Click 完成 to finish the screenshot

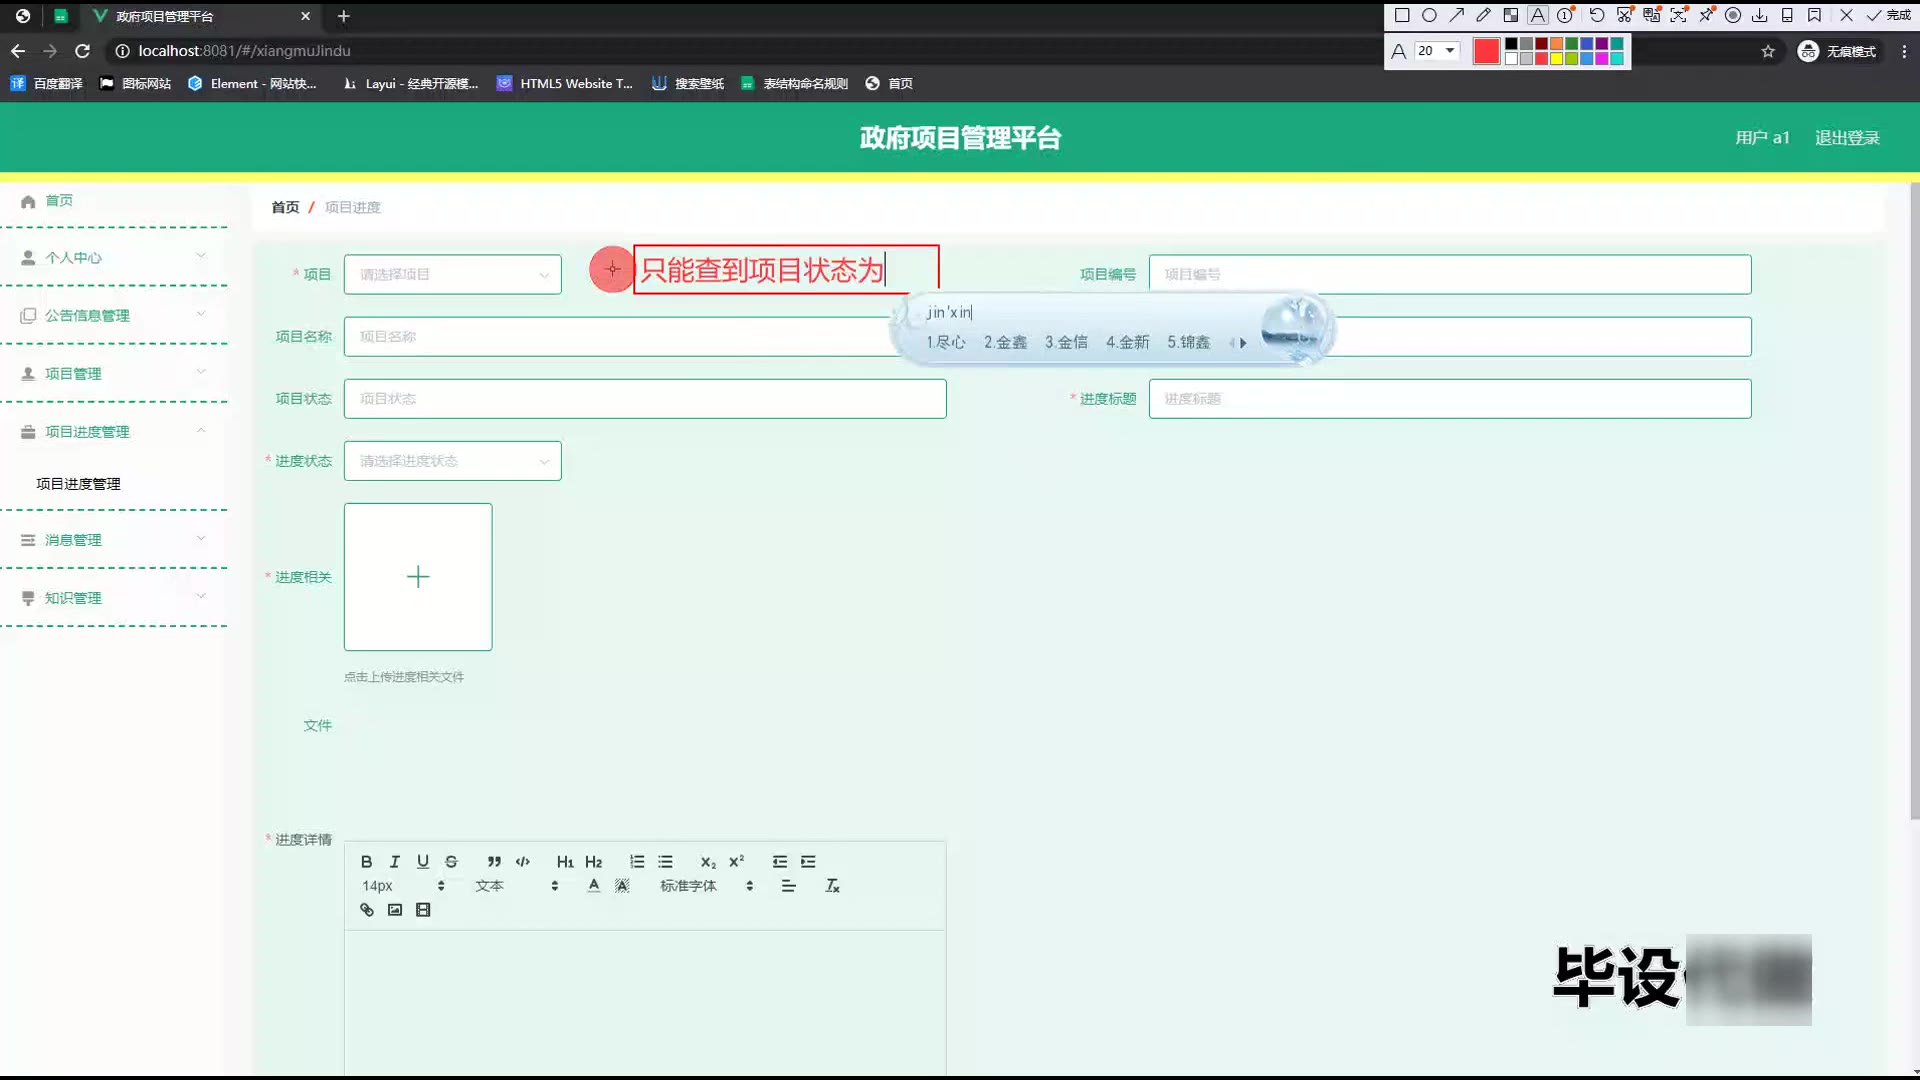point(1888,15)
